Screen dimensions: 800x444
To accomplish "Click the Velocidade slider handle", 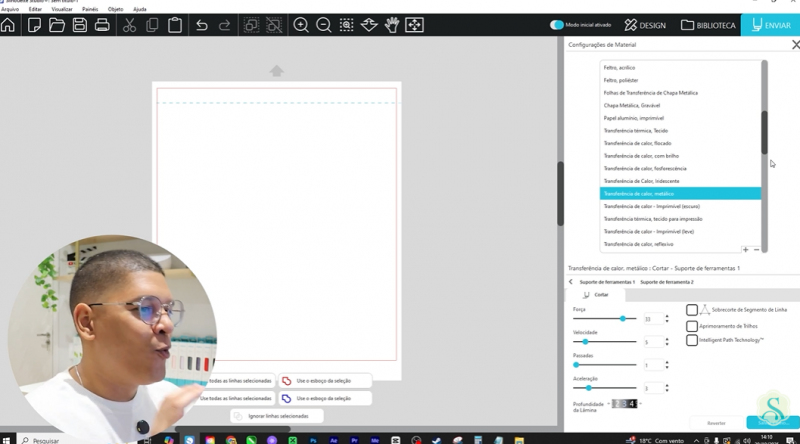I will point(585,342).
